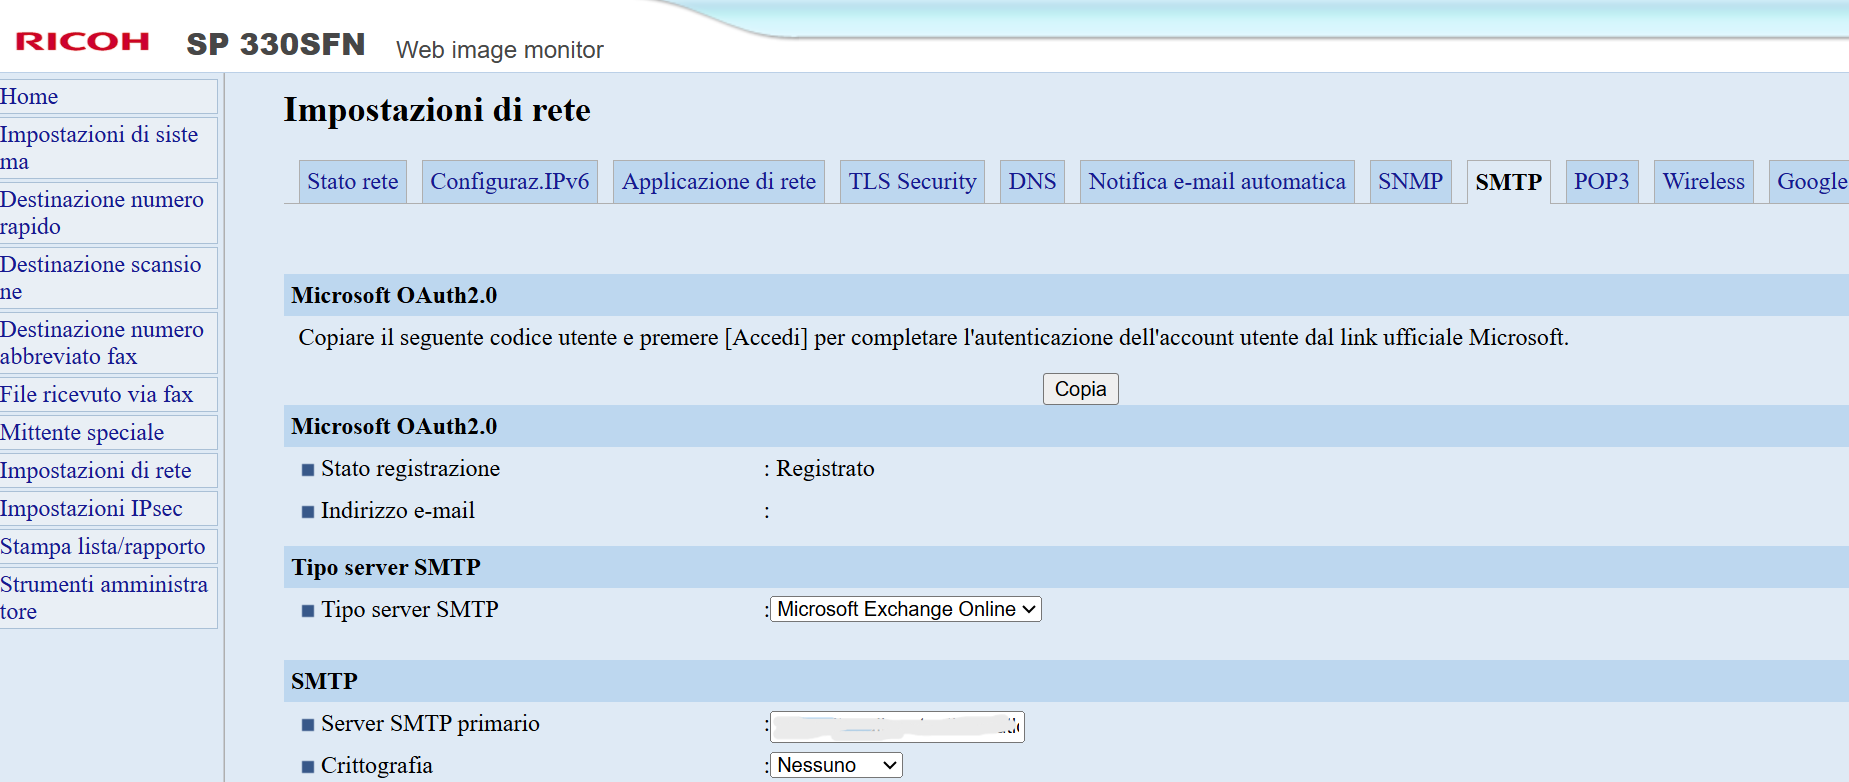Image resolution: width=1849 pixels, height=782 pixels.
Task: Open the Applicazione di rete tab
Action: 719,182
